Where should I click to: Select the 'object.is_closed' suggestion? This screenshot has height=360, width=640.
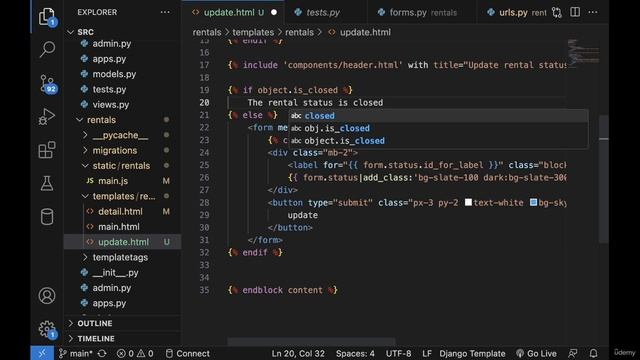pyautogui.click(x=438, y=141)
